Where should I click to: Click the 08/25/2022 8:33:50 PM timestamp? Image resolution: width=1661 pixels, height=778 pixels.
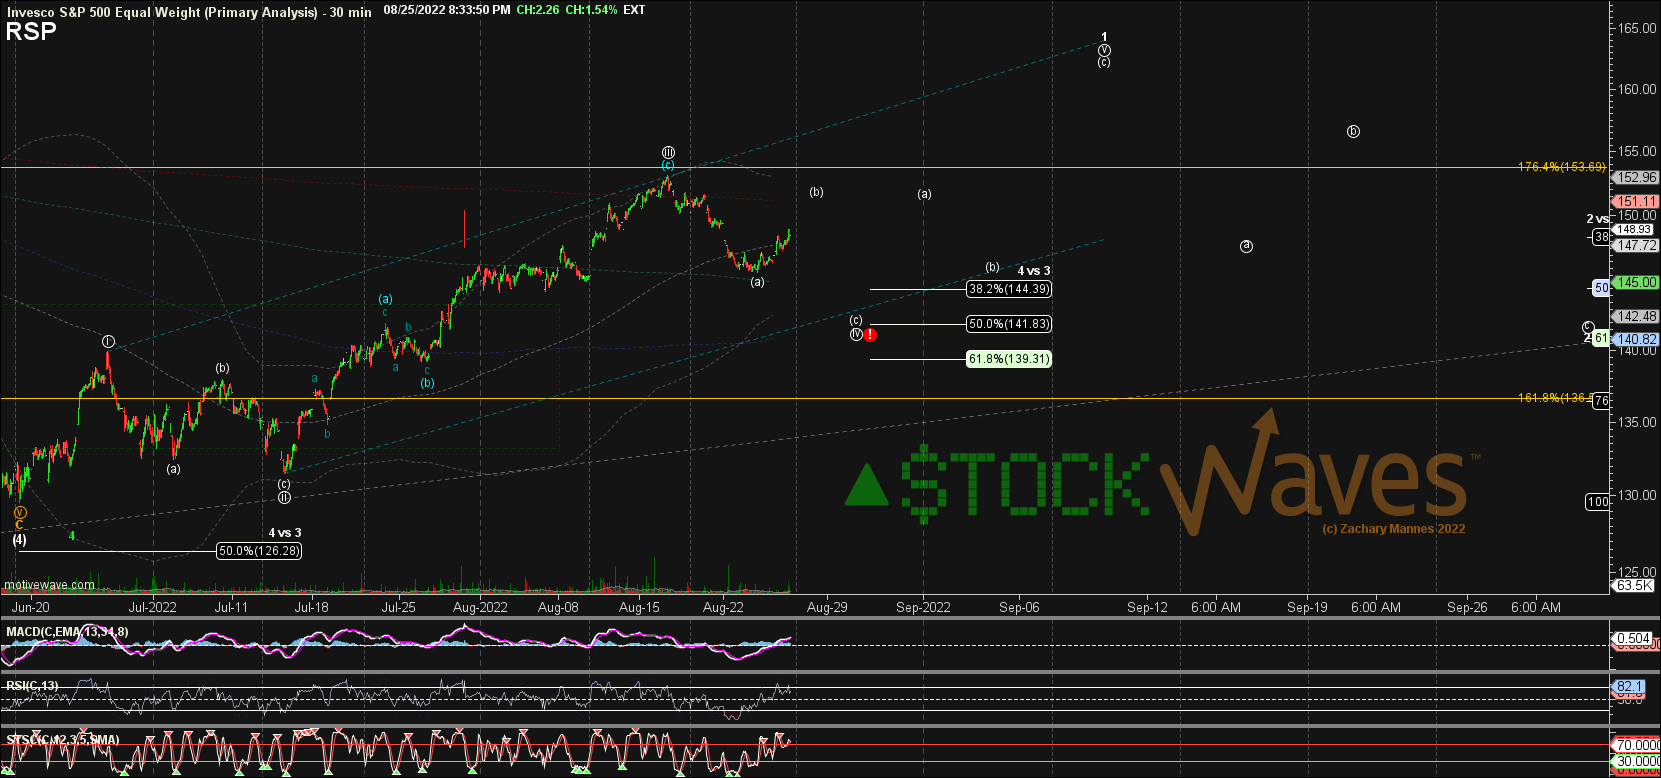pos(446,10)
